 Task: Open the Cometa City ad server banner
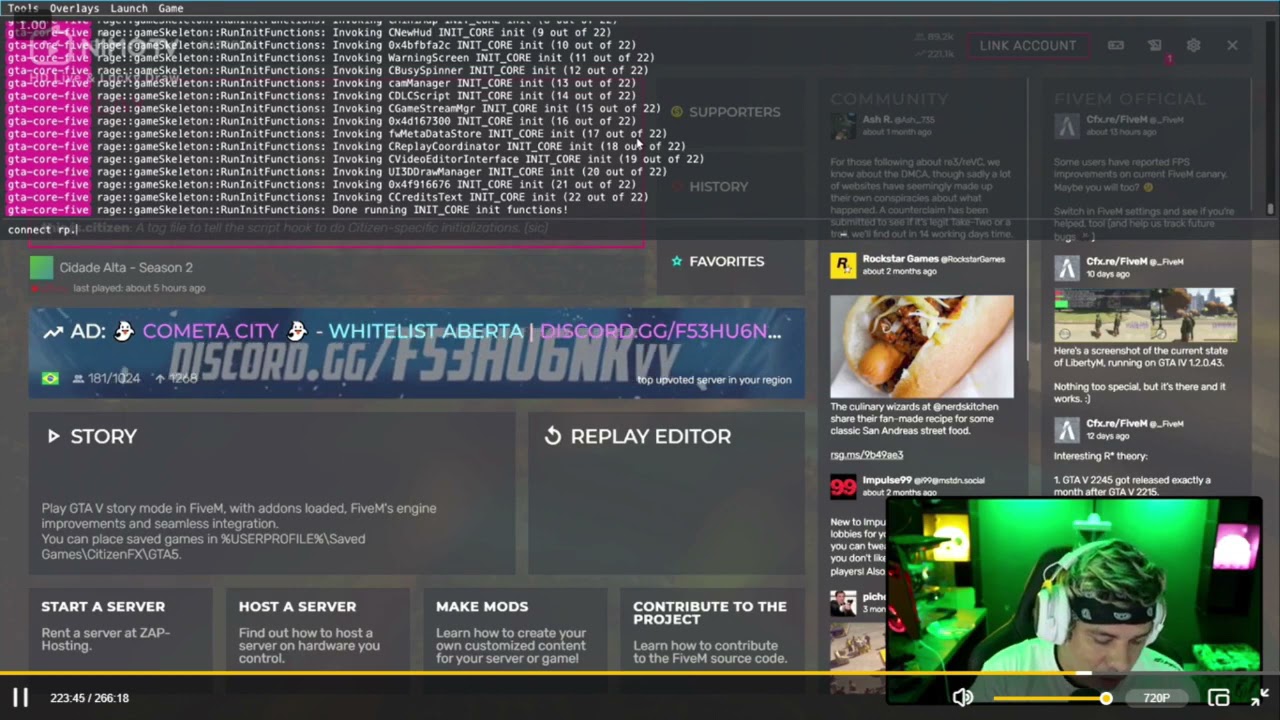coord(417,354)
